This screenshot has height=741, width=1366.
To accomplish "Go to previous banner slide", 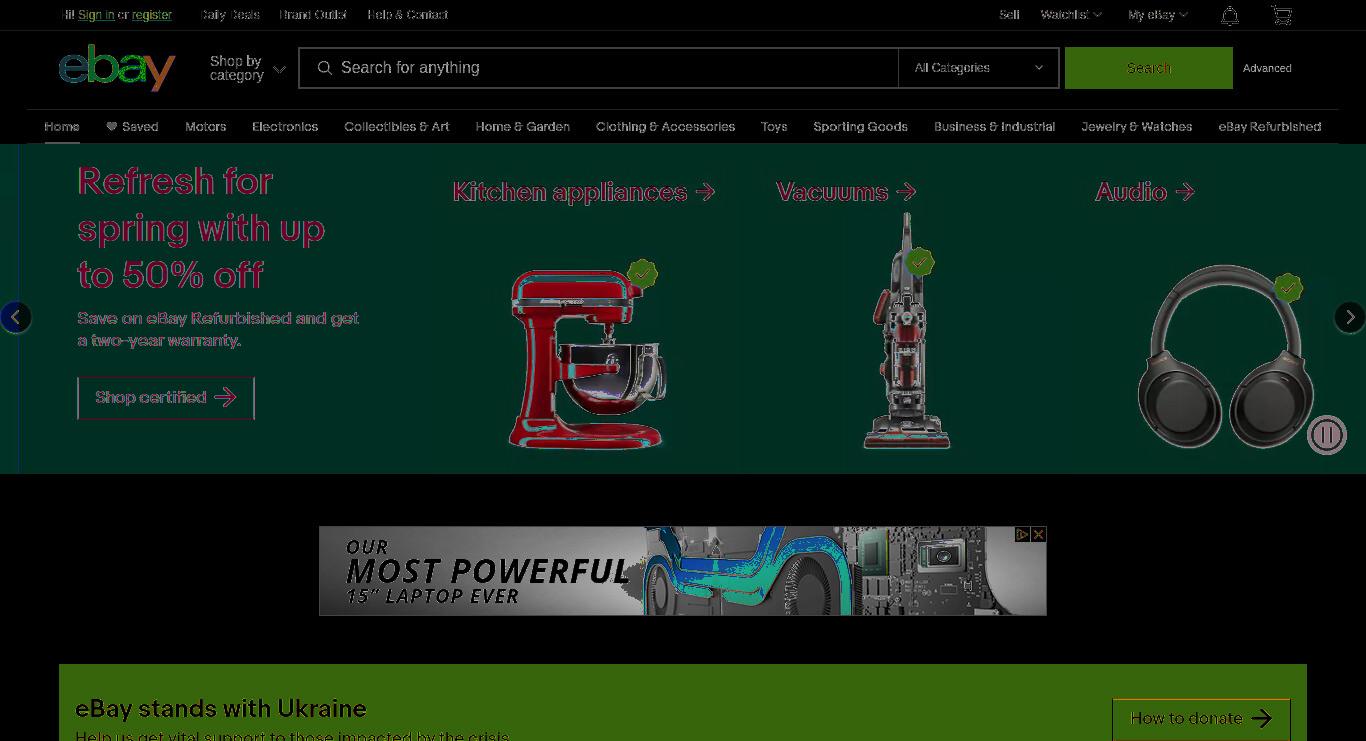I will (15, 317).
